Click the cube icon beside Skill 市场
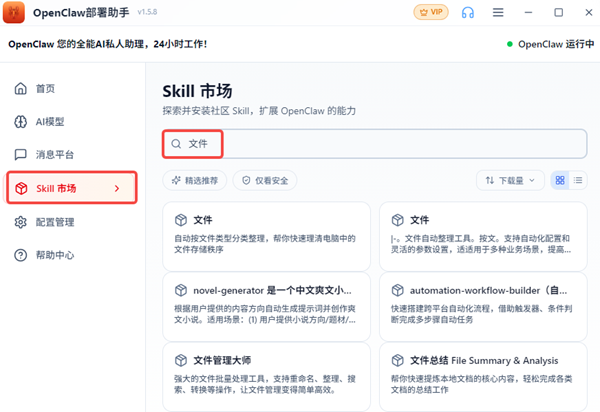Viewport: 600px width, 412px height. 21,188
